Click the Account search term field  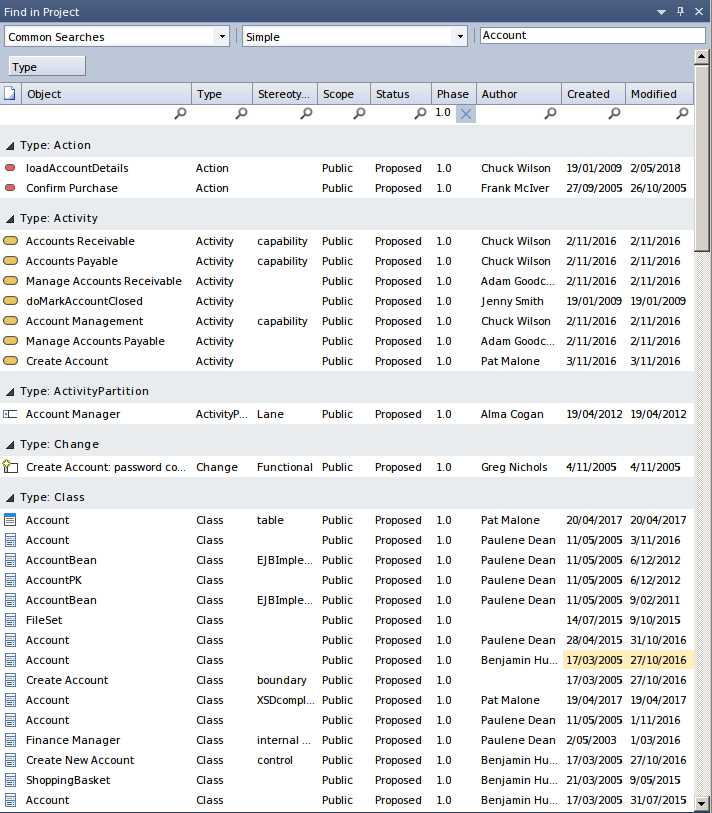click(592, 35)
